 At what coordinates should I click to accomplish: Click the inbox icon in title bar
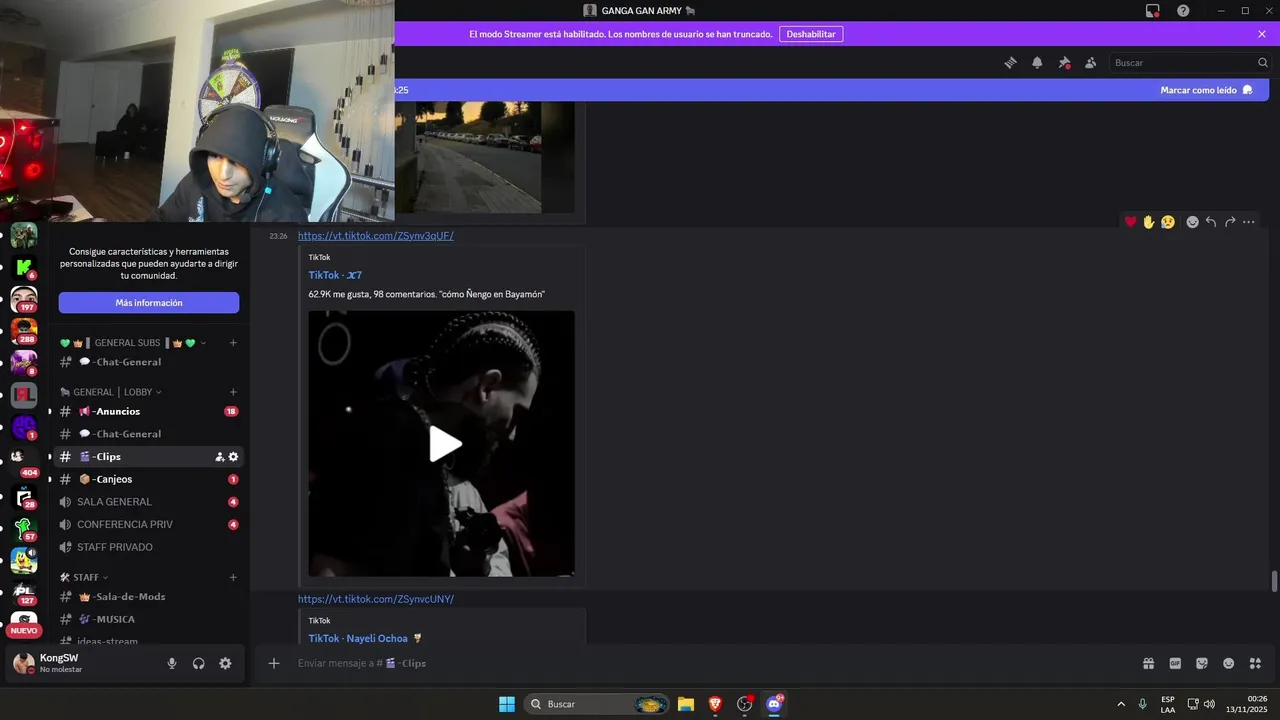(x=1153, y=10)
